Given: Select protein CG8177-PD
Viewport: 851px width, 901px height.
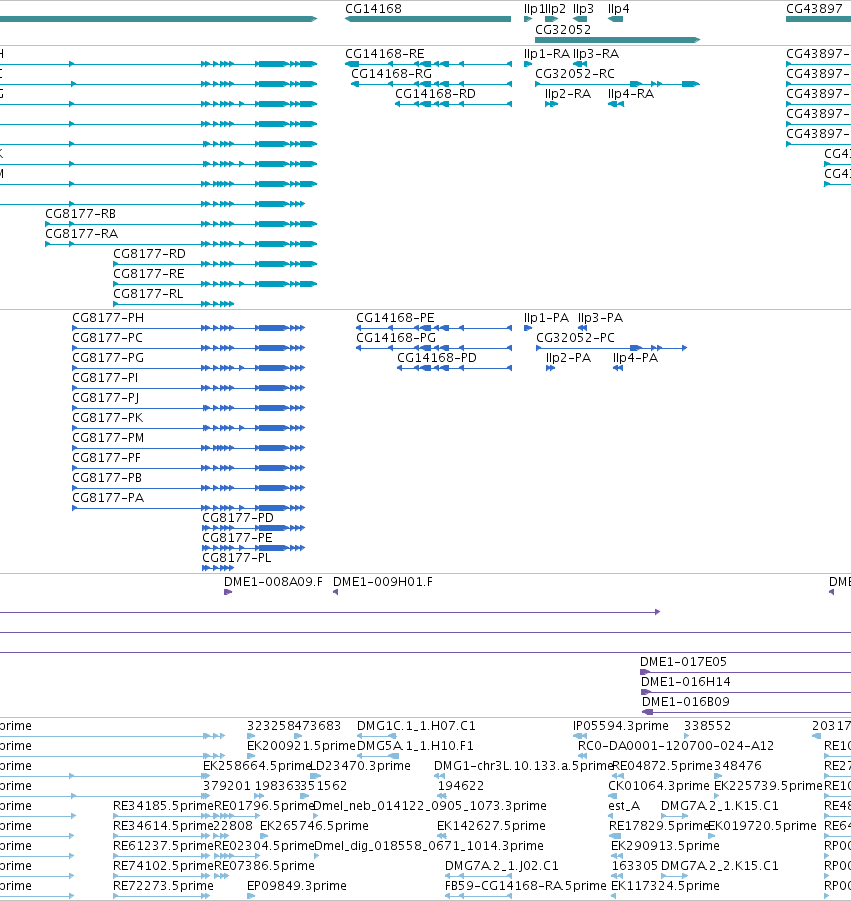Looking at the screenshot, I should click(238, 518).
